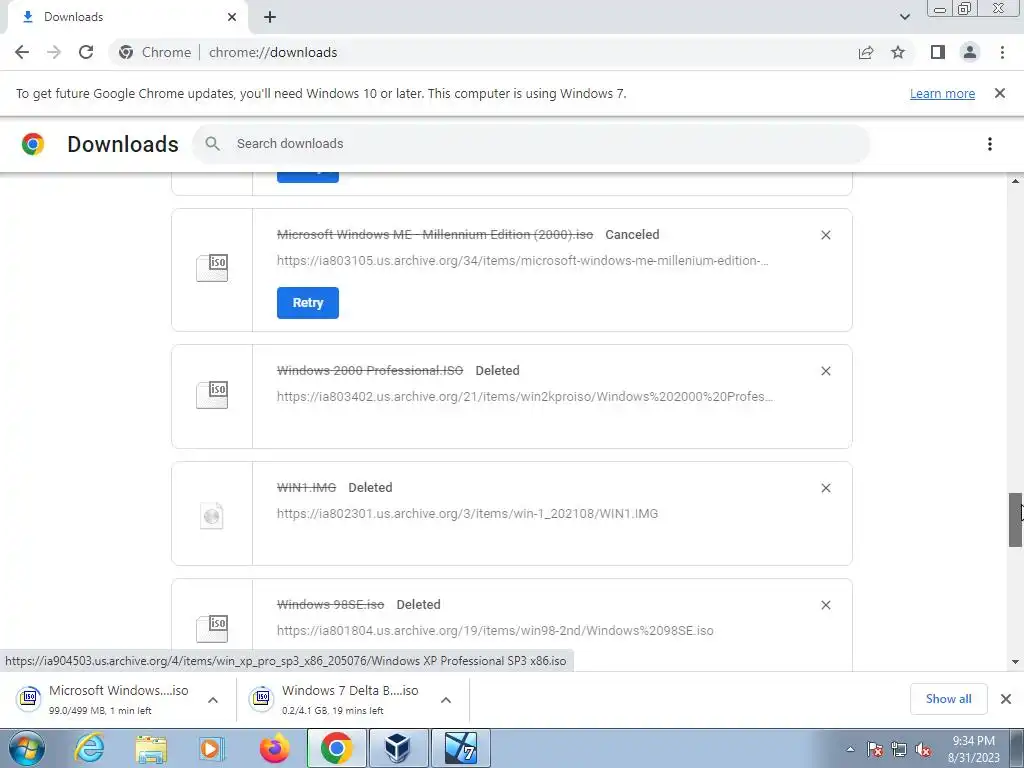Open Firefox from the taskbar

274,748
